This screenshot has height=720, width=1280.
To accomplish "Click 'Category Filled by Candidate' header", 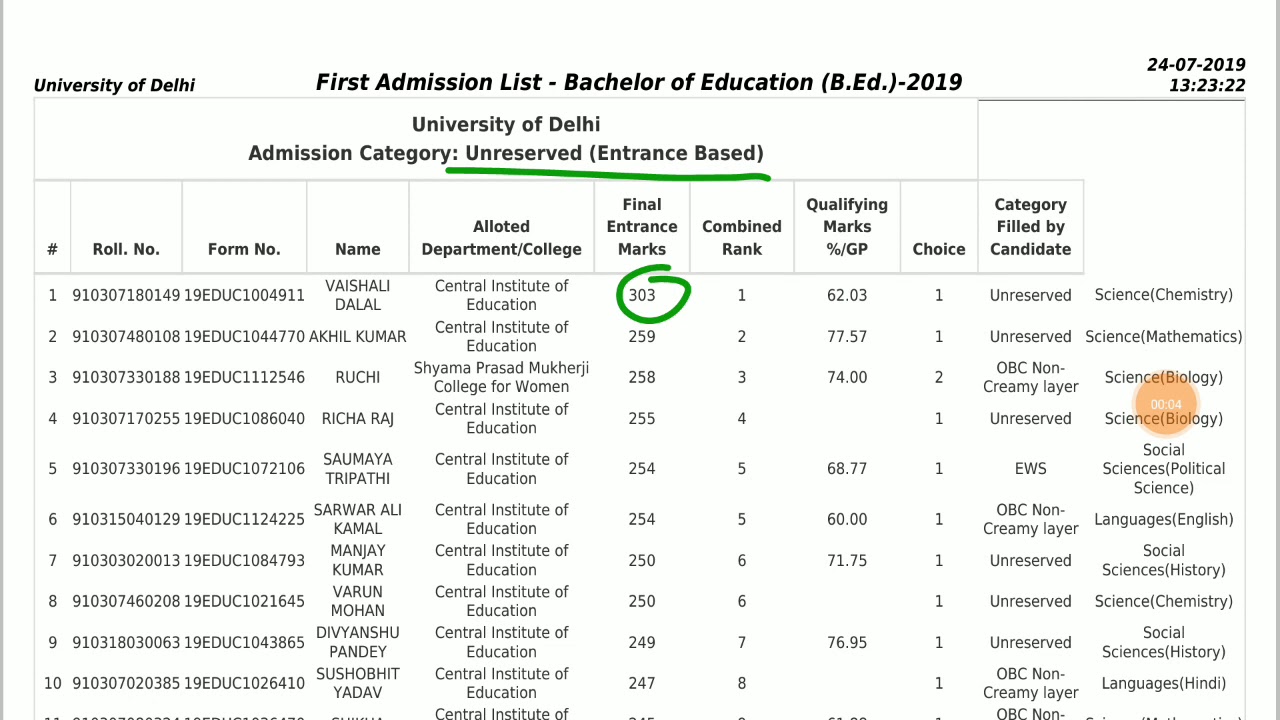I will pyautogui.click(x=1031, y=227).
